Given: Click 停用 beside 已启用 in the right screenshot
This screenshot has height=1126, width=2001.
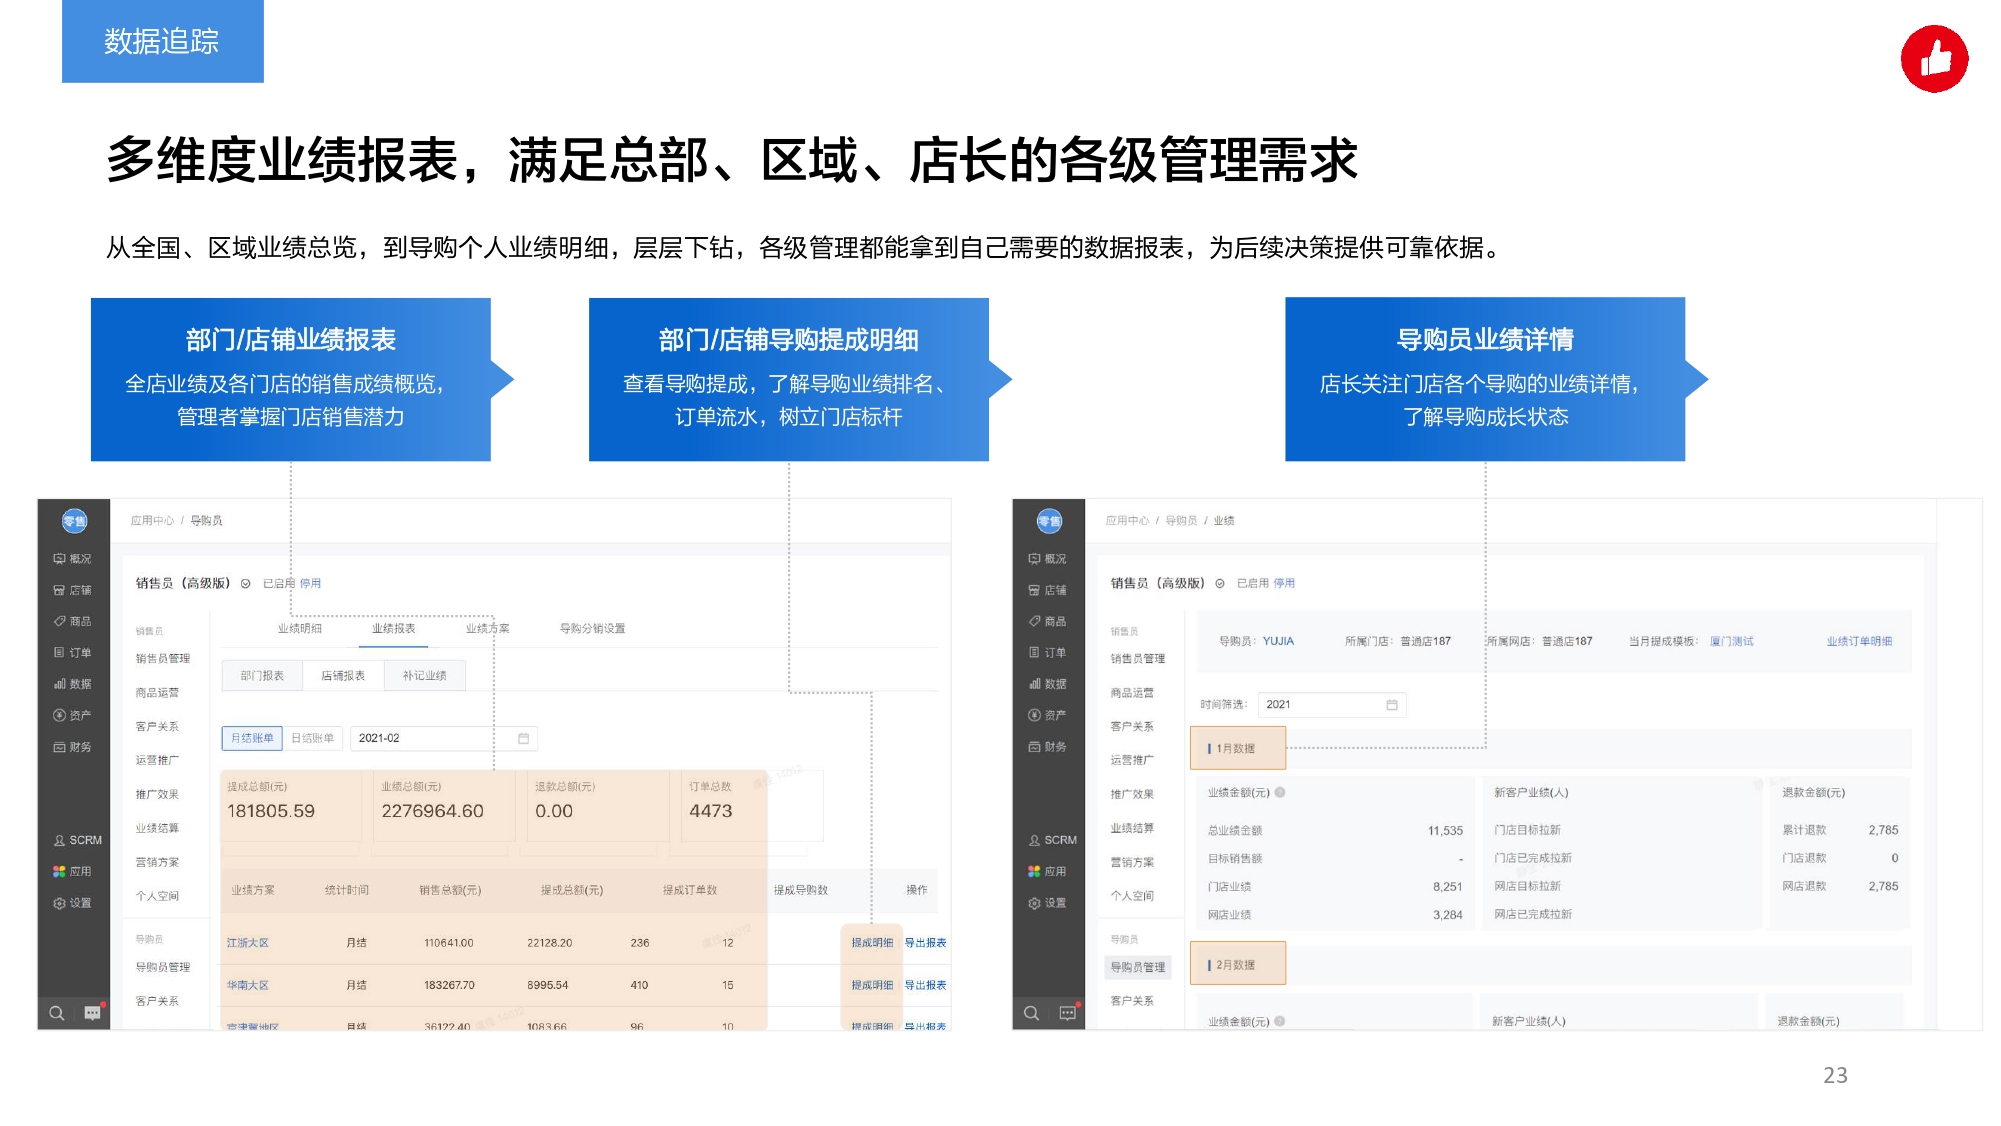Looking at the screenshot, I should tap(1284, 583).
